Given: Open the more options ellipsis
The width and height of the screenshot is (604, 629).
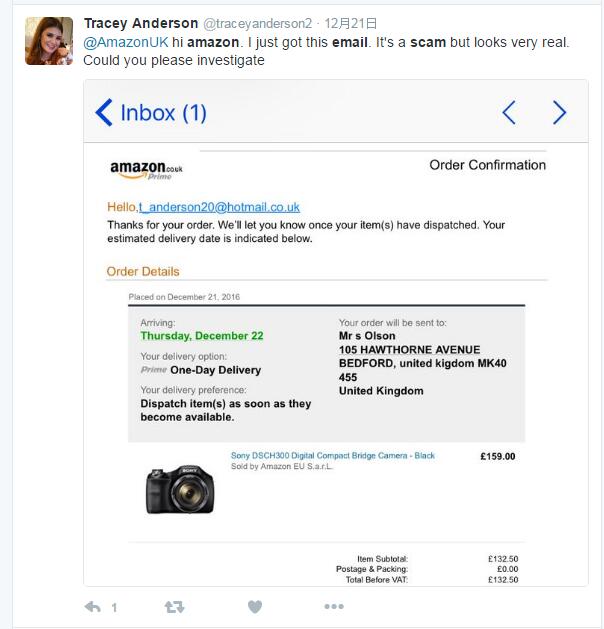Looking at the screenshot, I should tap(334, 606).
